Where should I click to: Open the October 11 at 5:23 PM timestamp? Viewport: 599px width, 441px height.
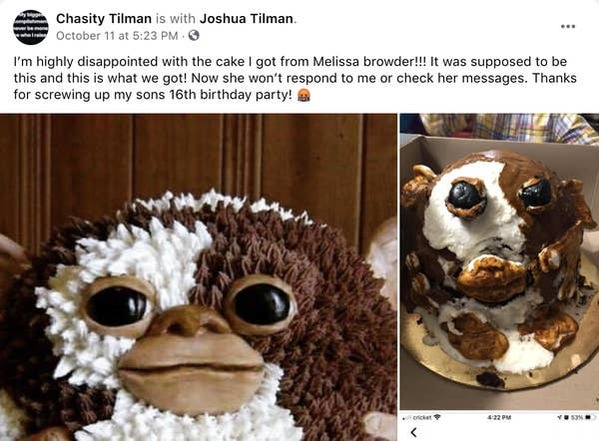[x=117, y=36]
